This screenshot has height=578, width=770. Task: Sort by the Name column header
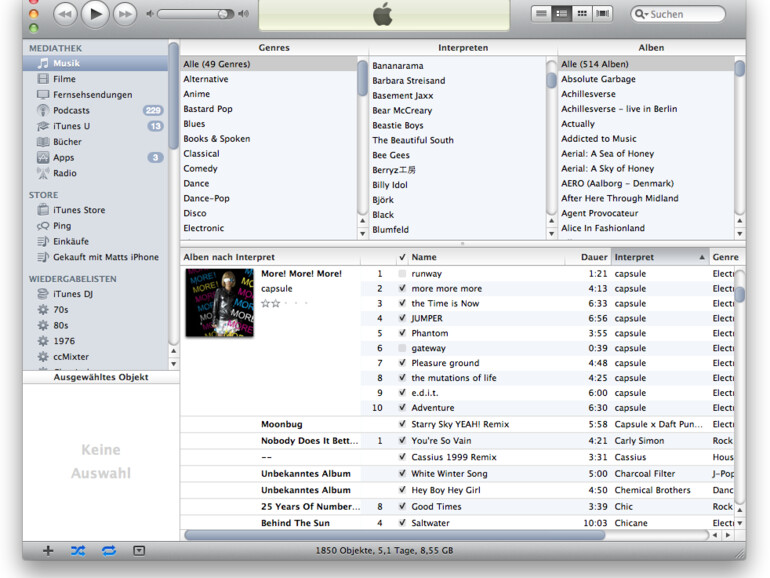tap(487, 257)
